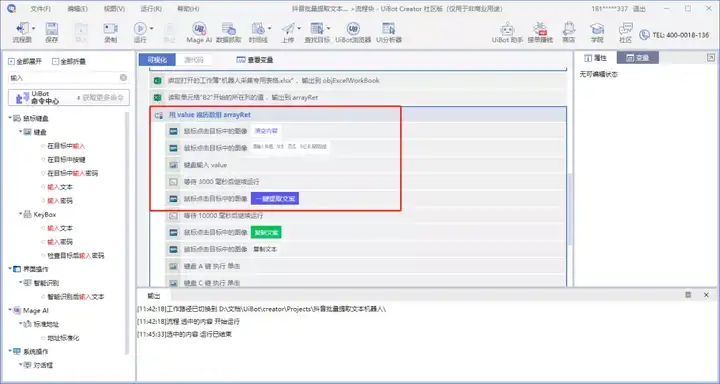Collapse the 智能识别 tree node

(x=21, y=282)
